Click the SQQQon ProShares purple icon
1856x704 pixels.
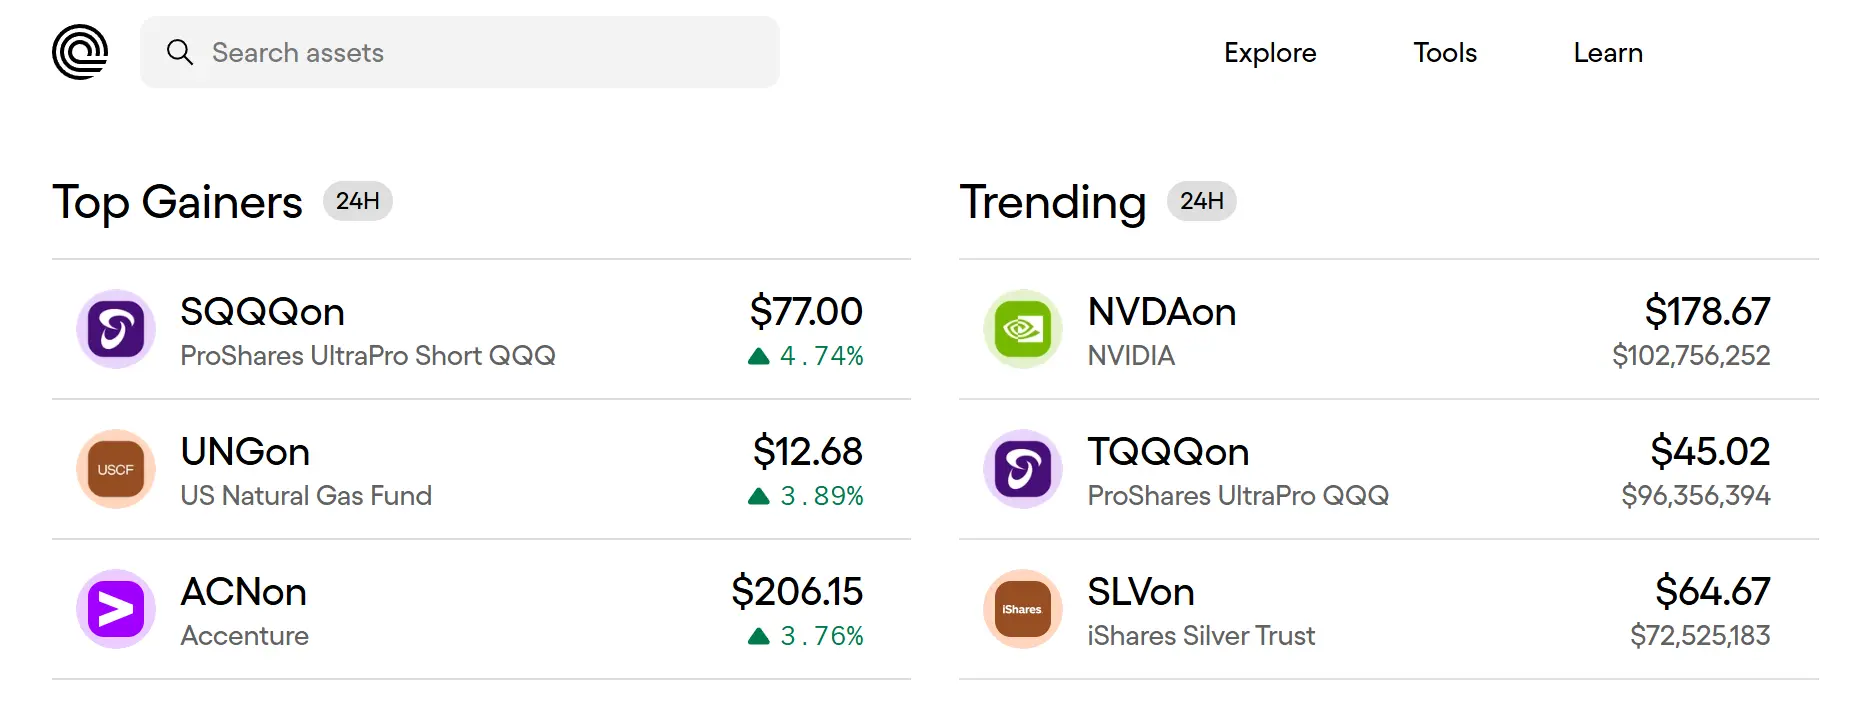(116, 329)
